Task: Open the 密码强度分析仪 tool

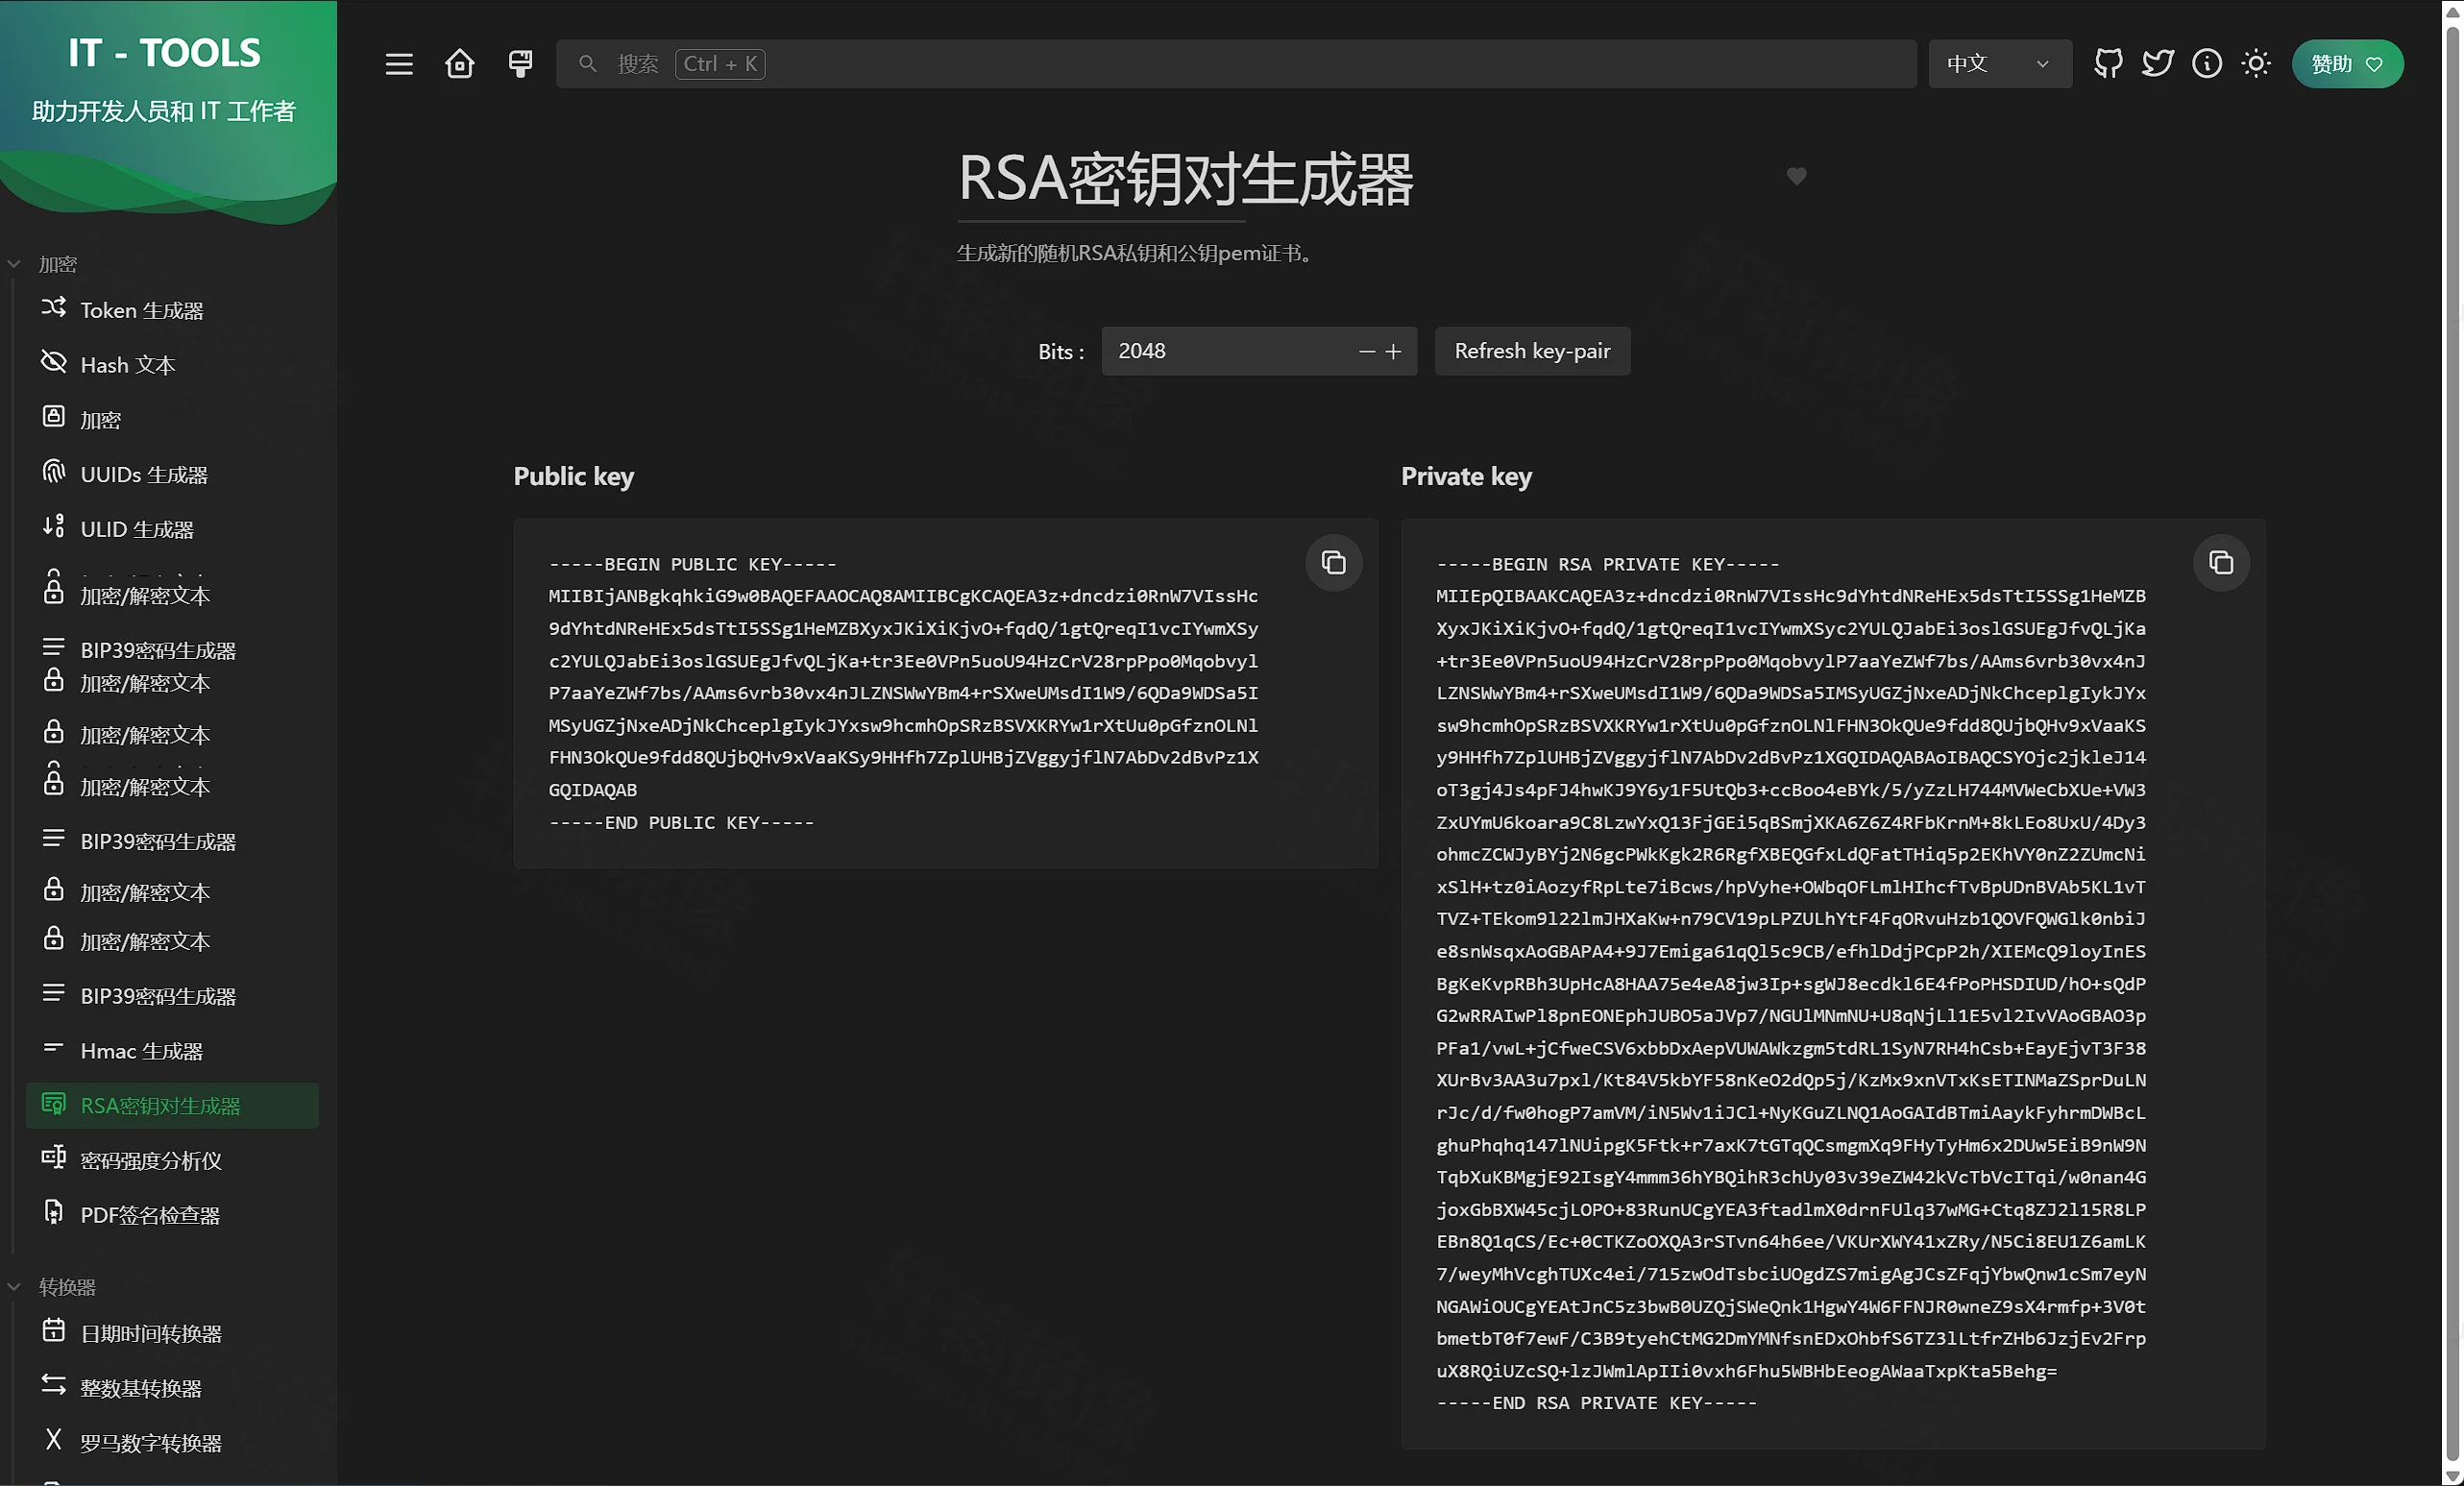Action: click(172, 1160)
